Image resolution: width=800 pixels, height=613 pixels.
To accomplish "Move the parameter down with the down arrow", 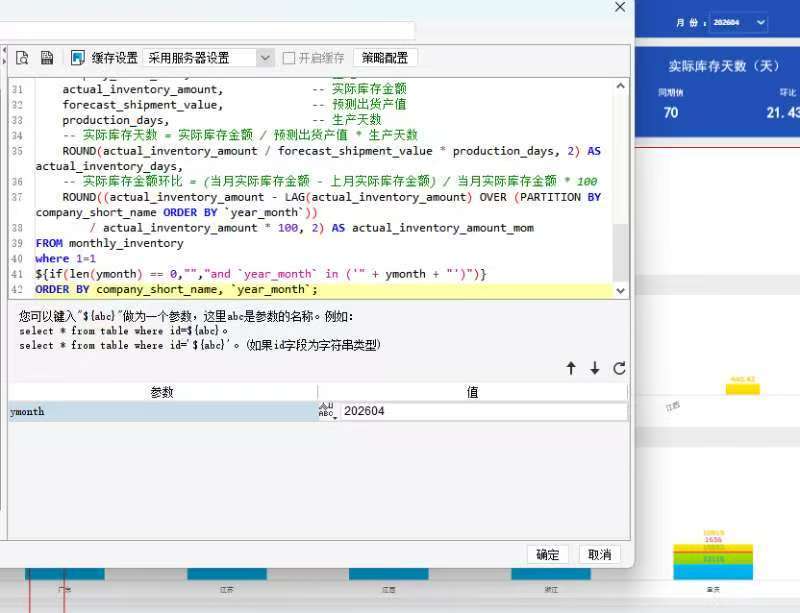I will tap(595, 368).
